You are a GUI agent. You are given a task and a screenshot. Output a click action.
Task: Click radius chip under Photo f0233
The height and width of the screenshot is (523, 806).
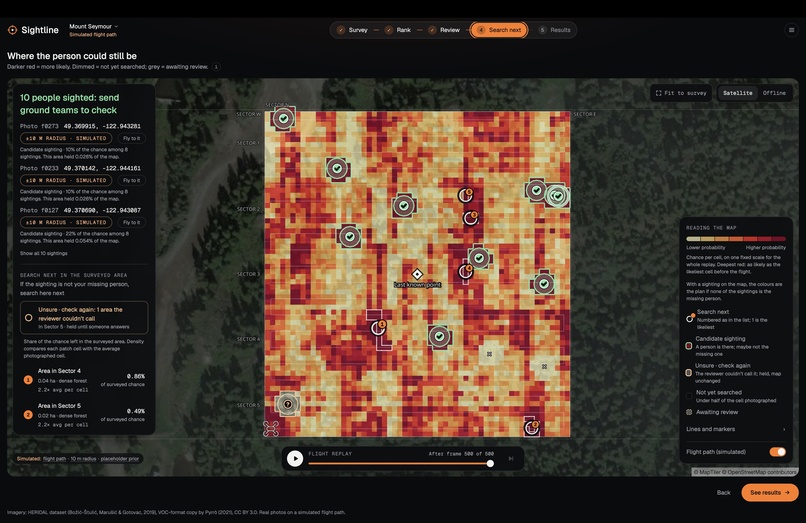click(x=66, y=181)
